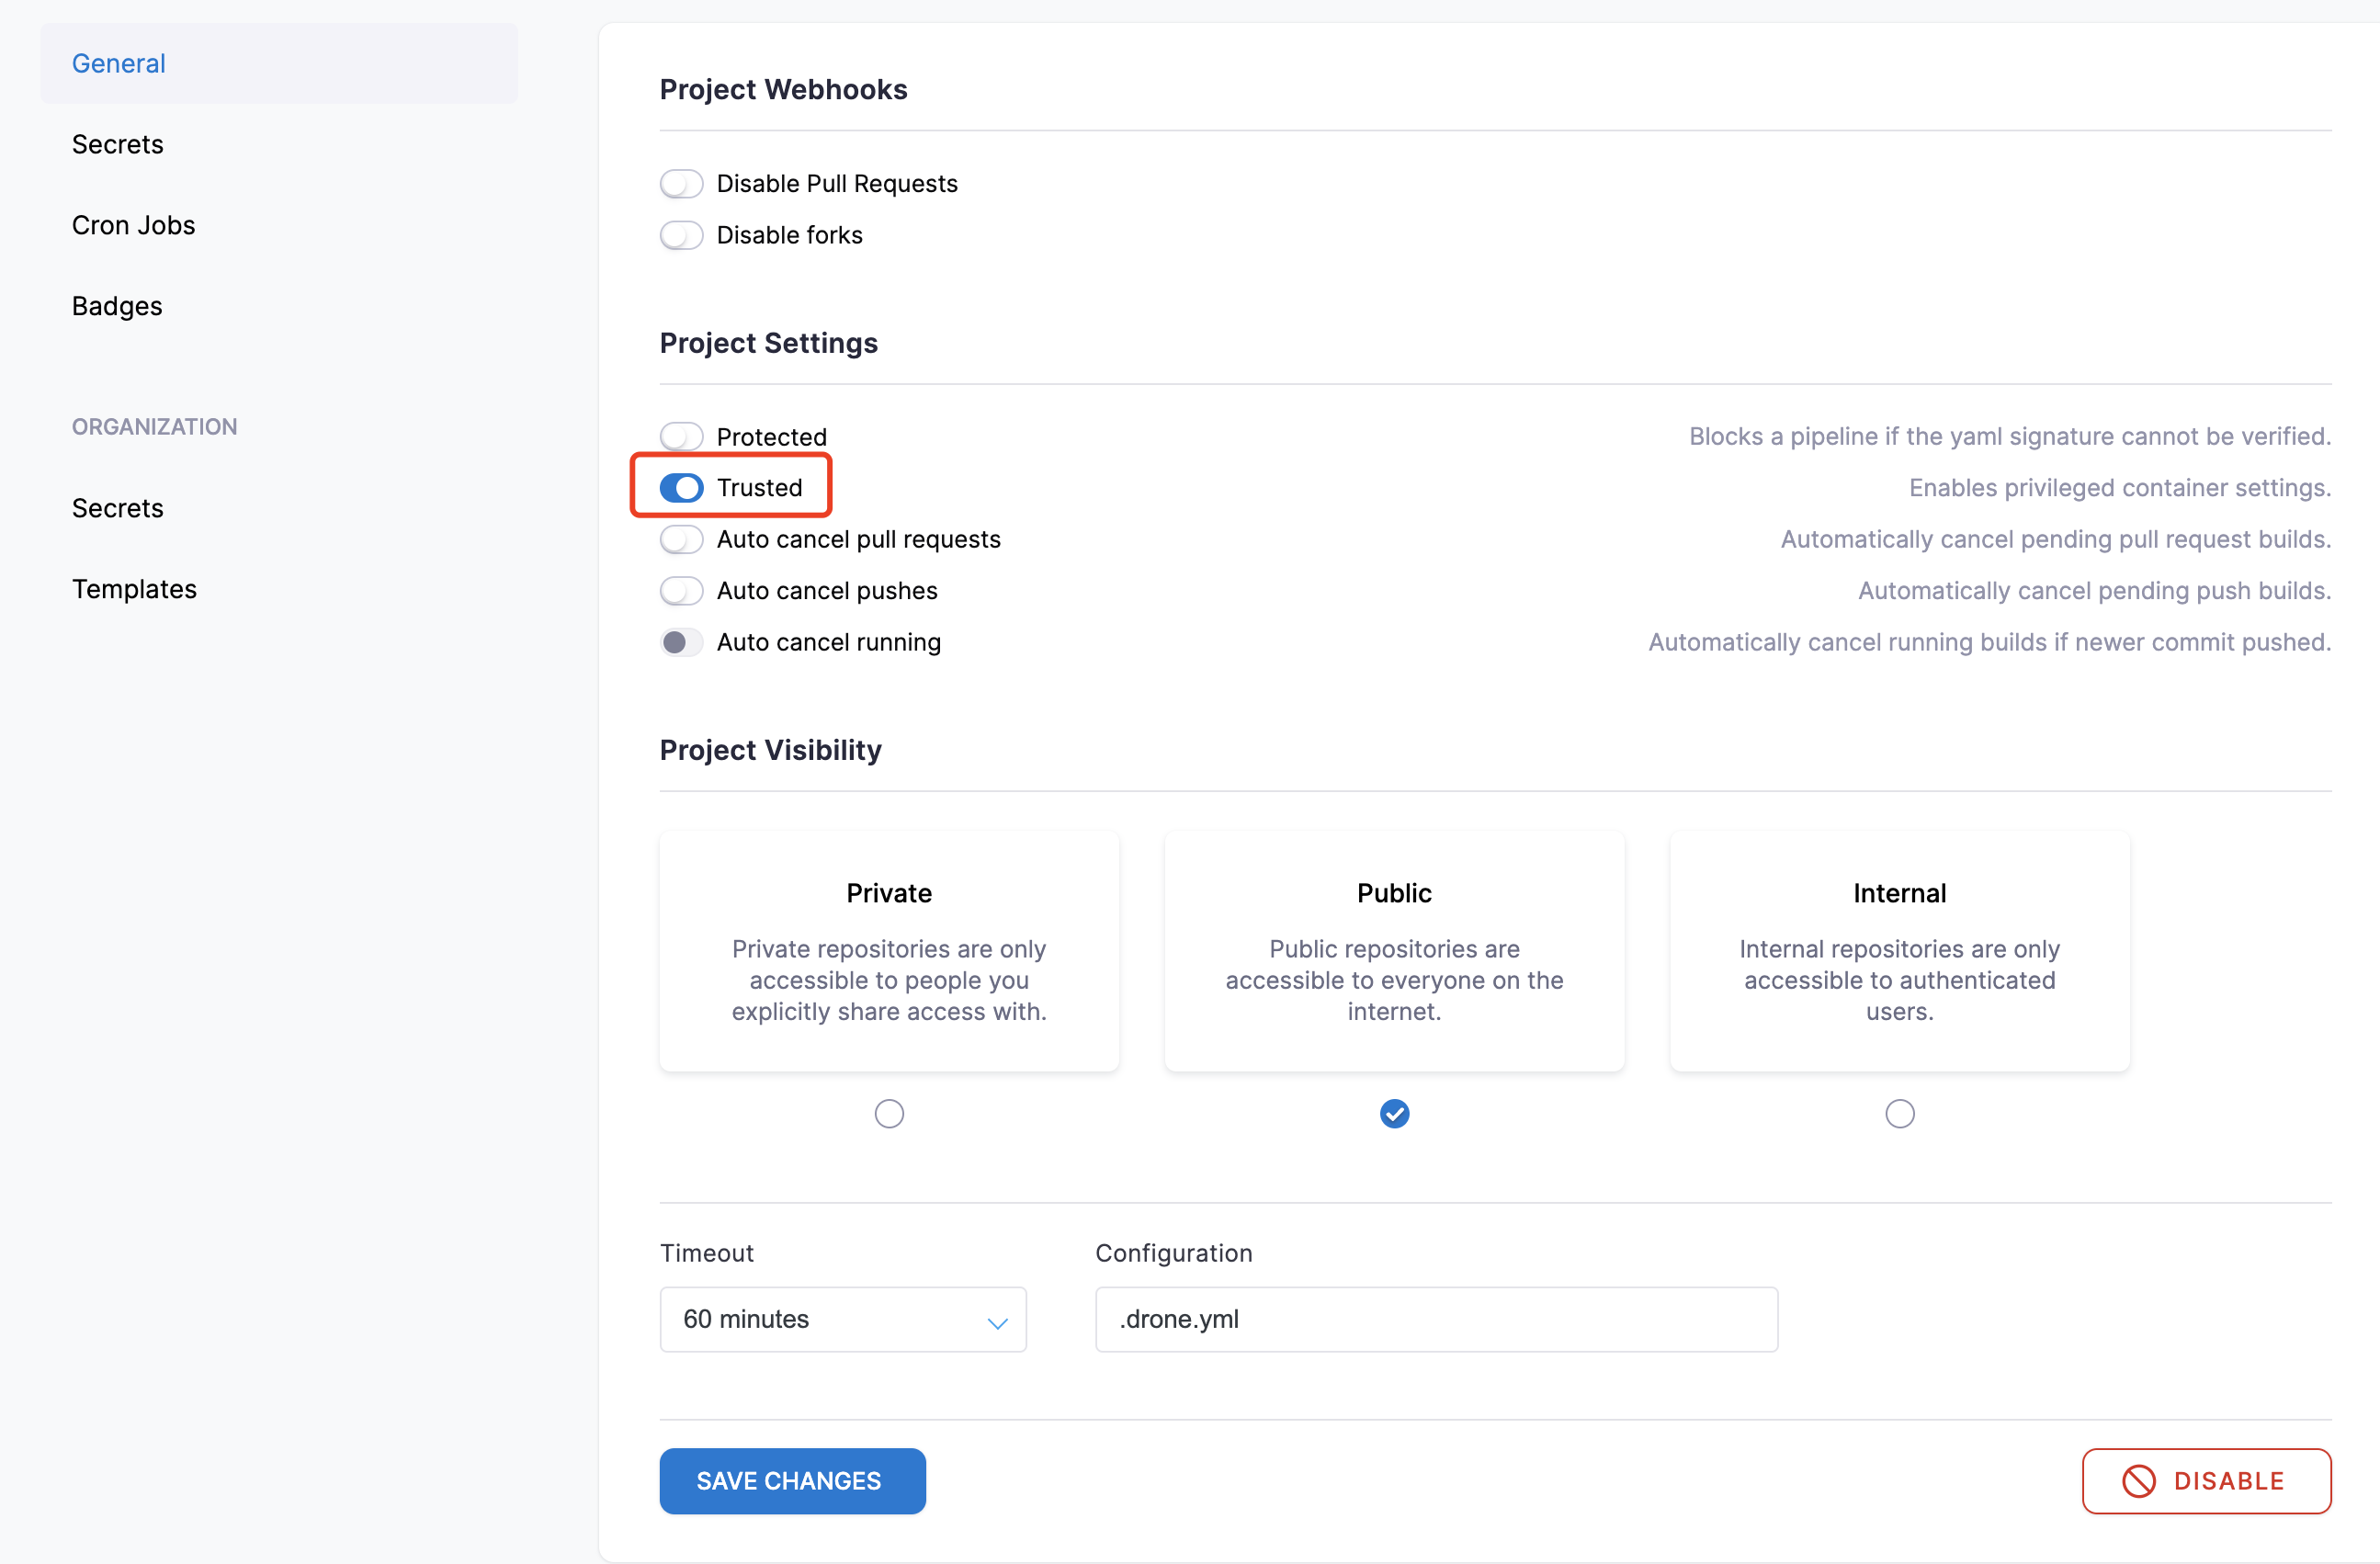Enable Auto cancel pull requests toggle
This screenshot has width=2380, height=1564.
[x=679, y=539]
